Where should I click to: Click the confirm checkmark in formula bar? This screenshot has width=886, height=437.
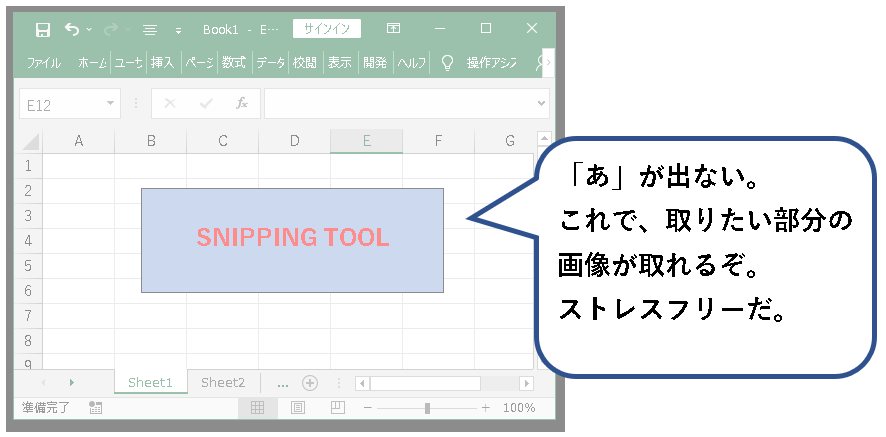click(x=206, y=103)
